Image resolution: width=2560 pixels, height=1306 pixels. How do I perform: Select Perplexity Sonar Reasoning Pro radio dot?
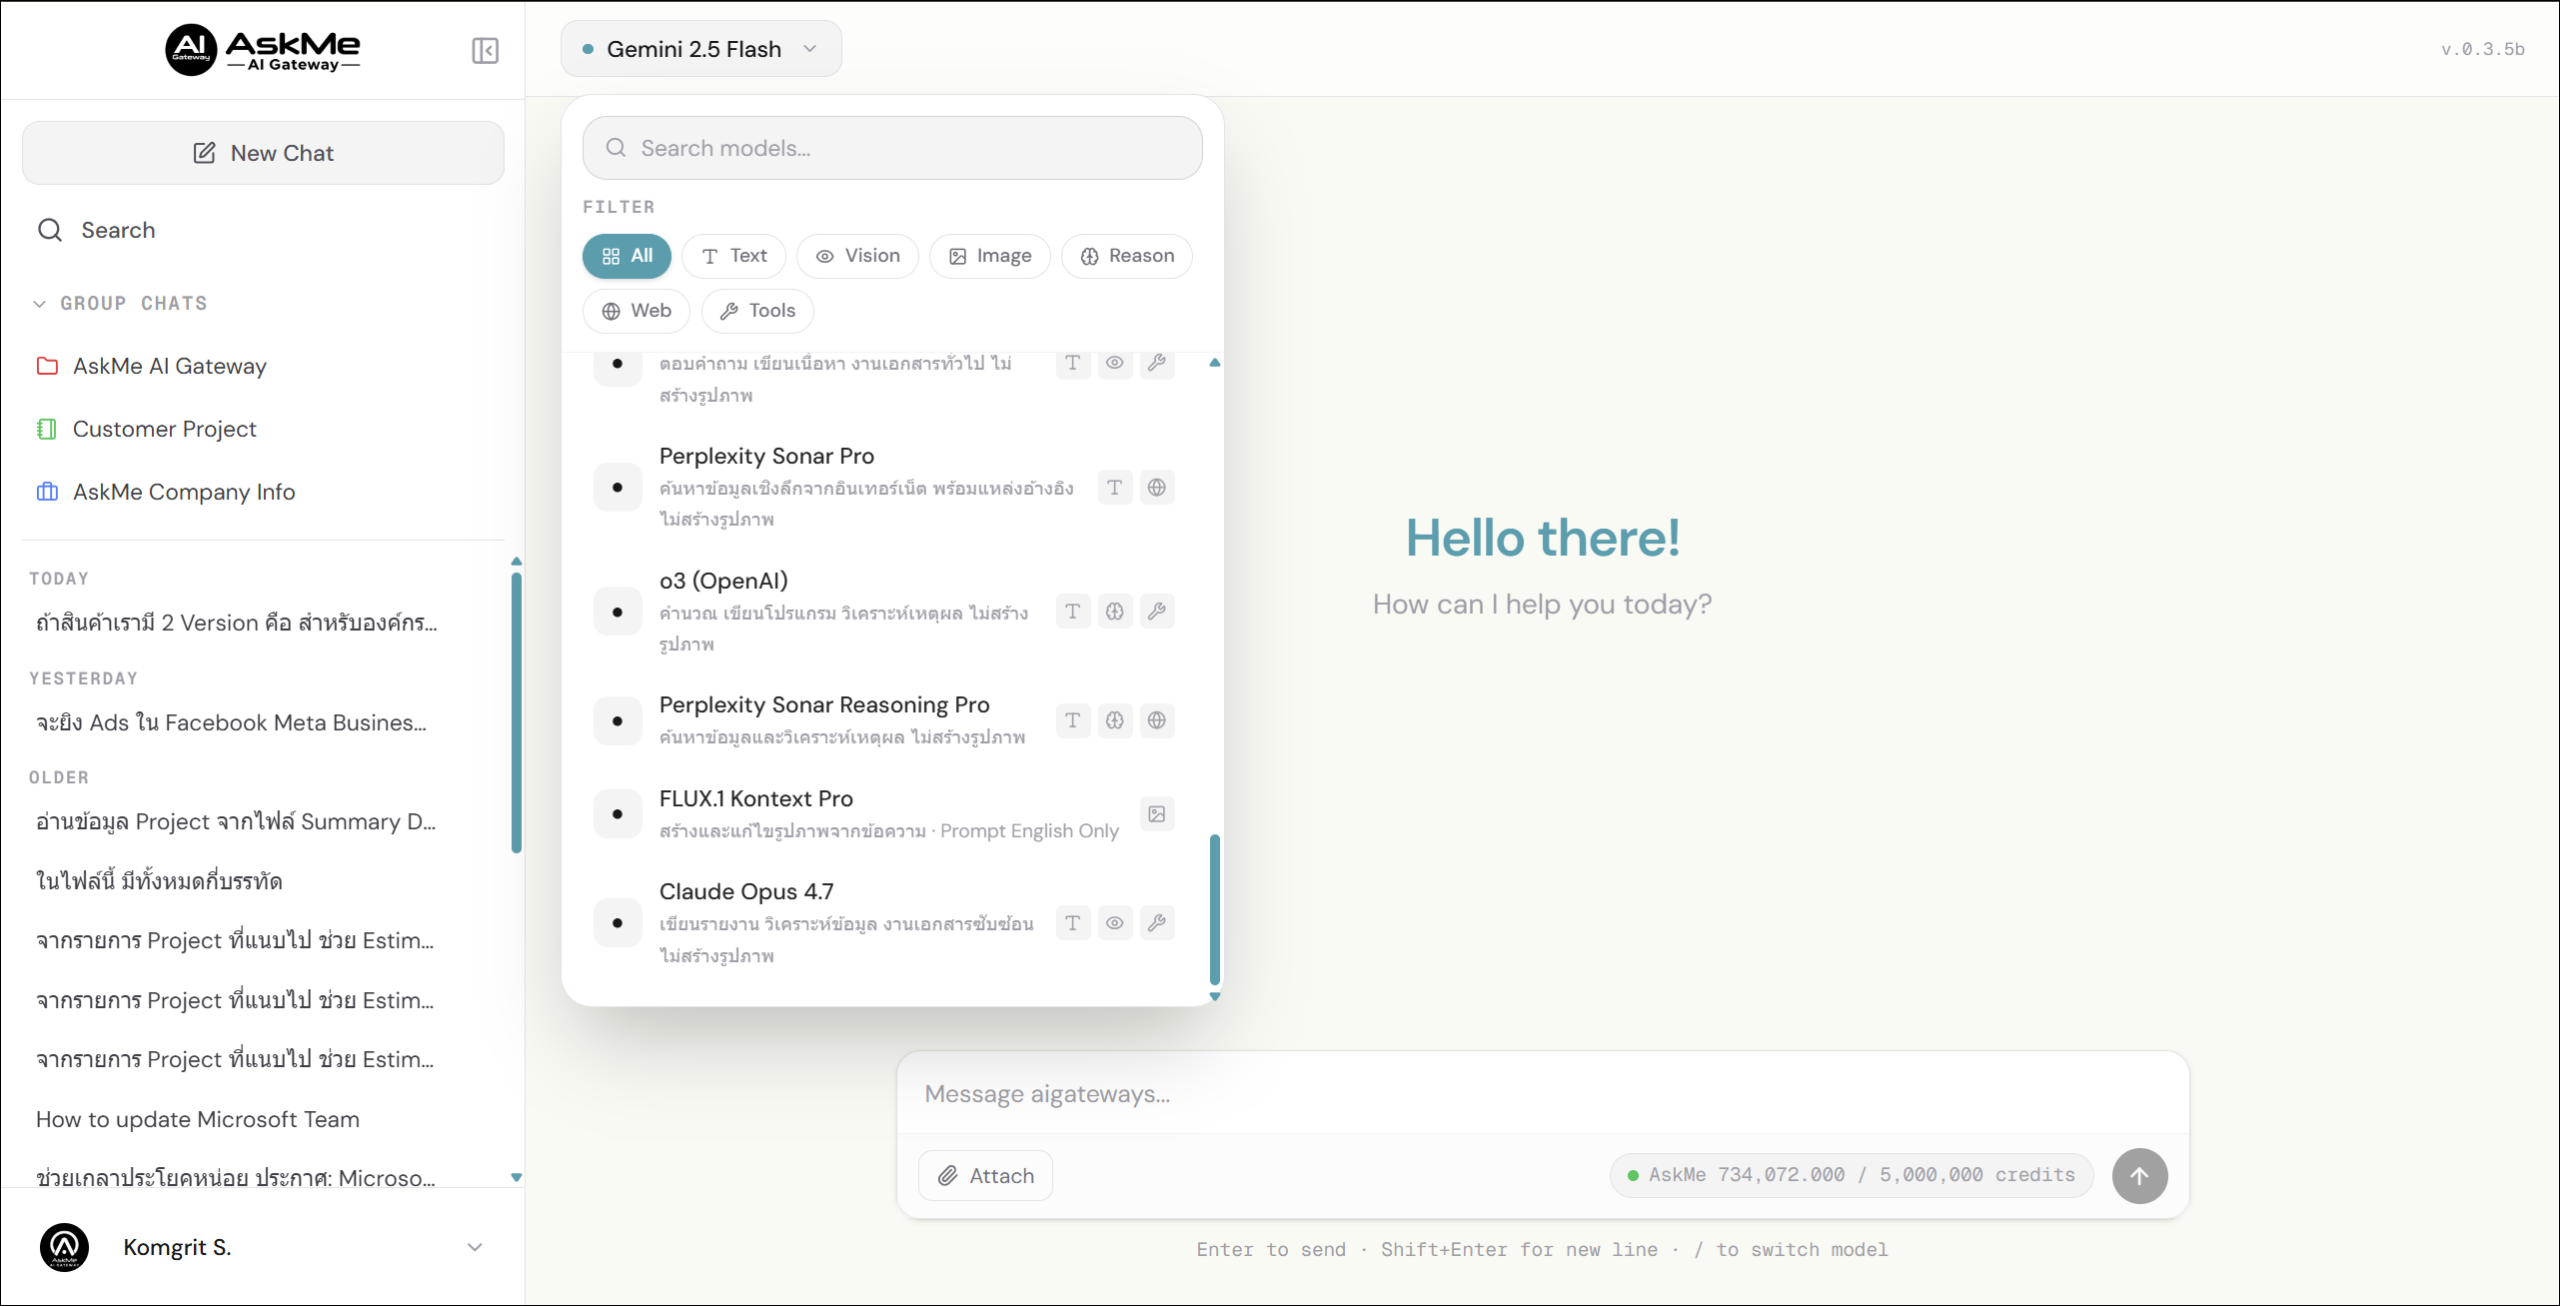617,721
